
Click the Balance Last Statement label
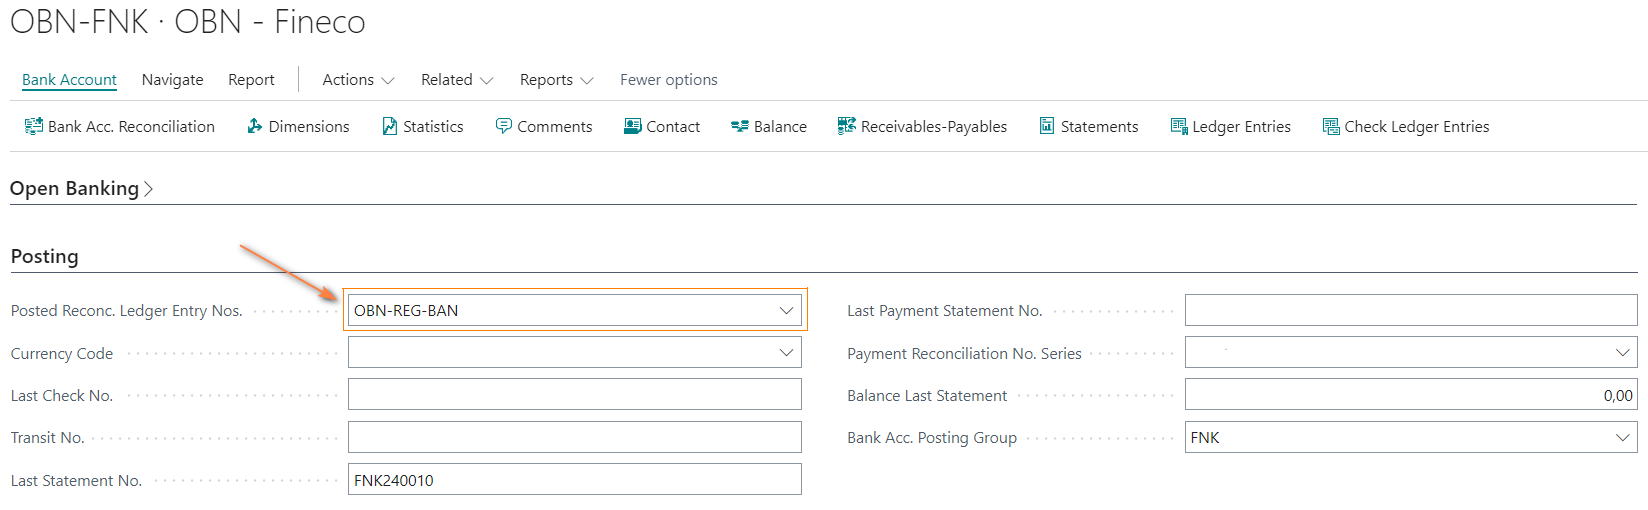[927, 396]
